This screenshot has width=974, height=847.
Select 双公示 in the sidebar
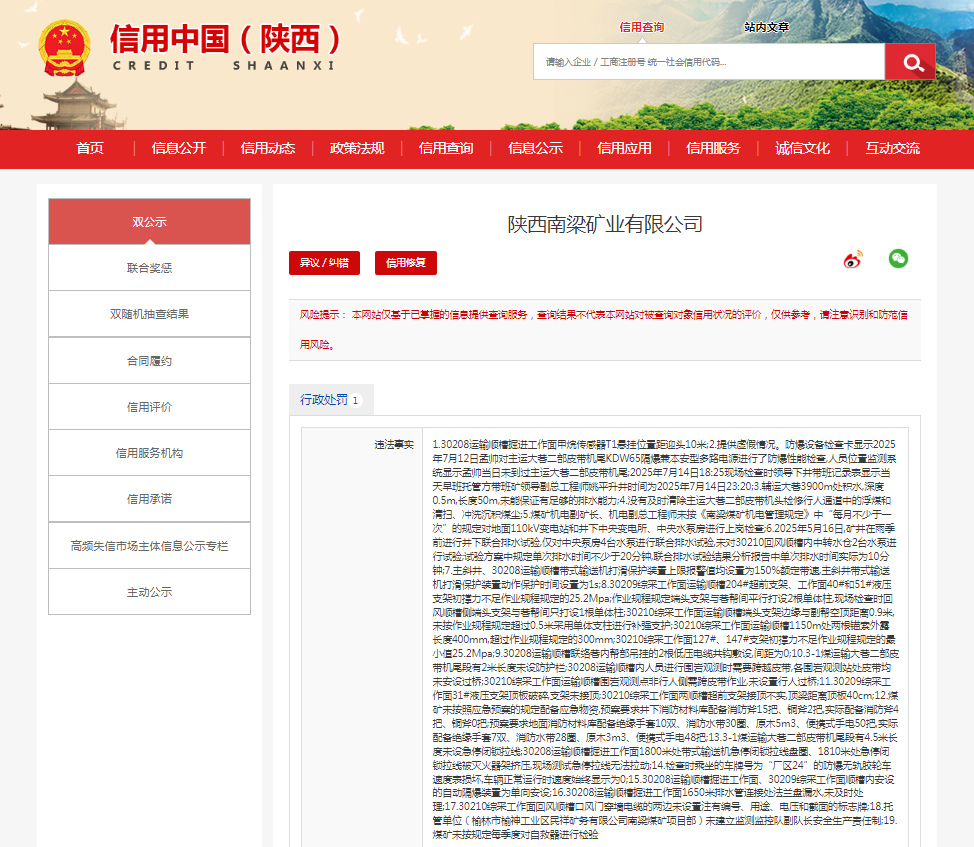click(x=150, y=222)
